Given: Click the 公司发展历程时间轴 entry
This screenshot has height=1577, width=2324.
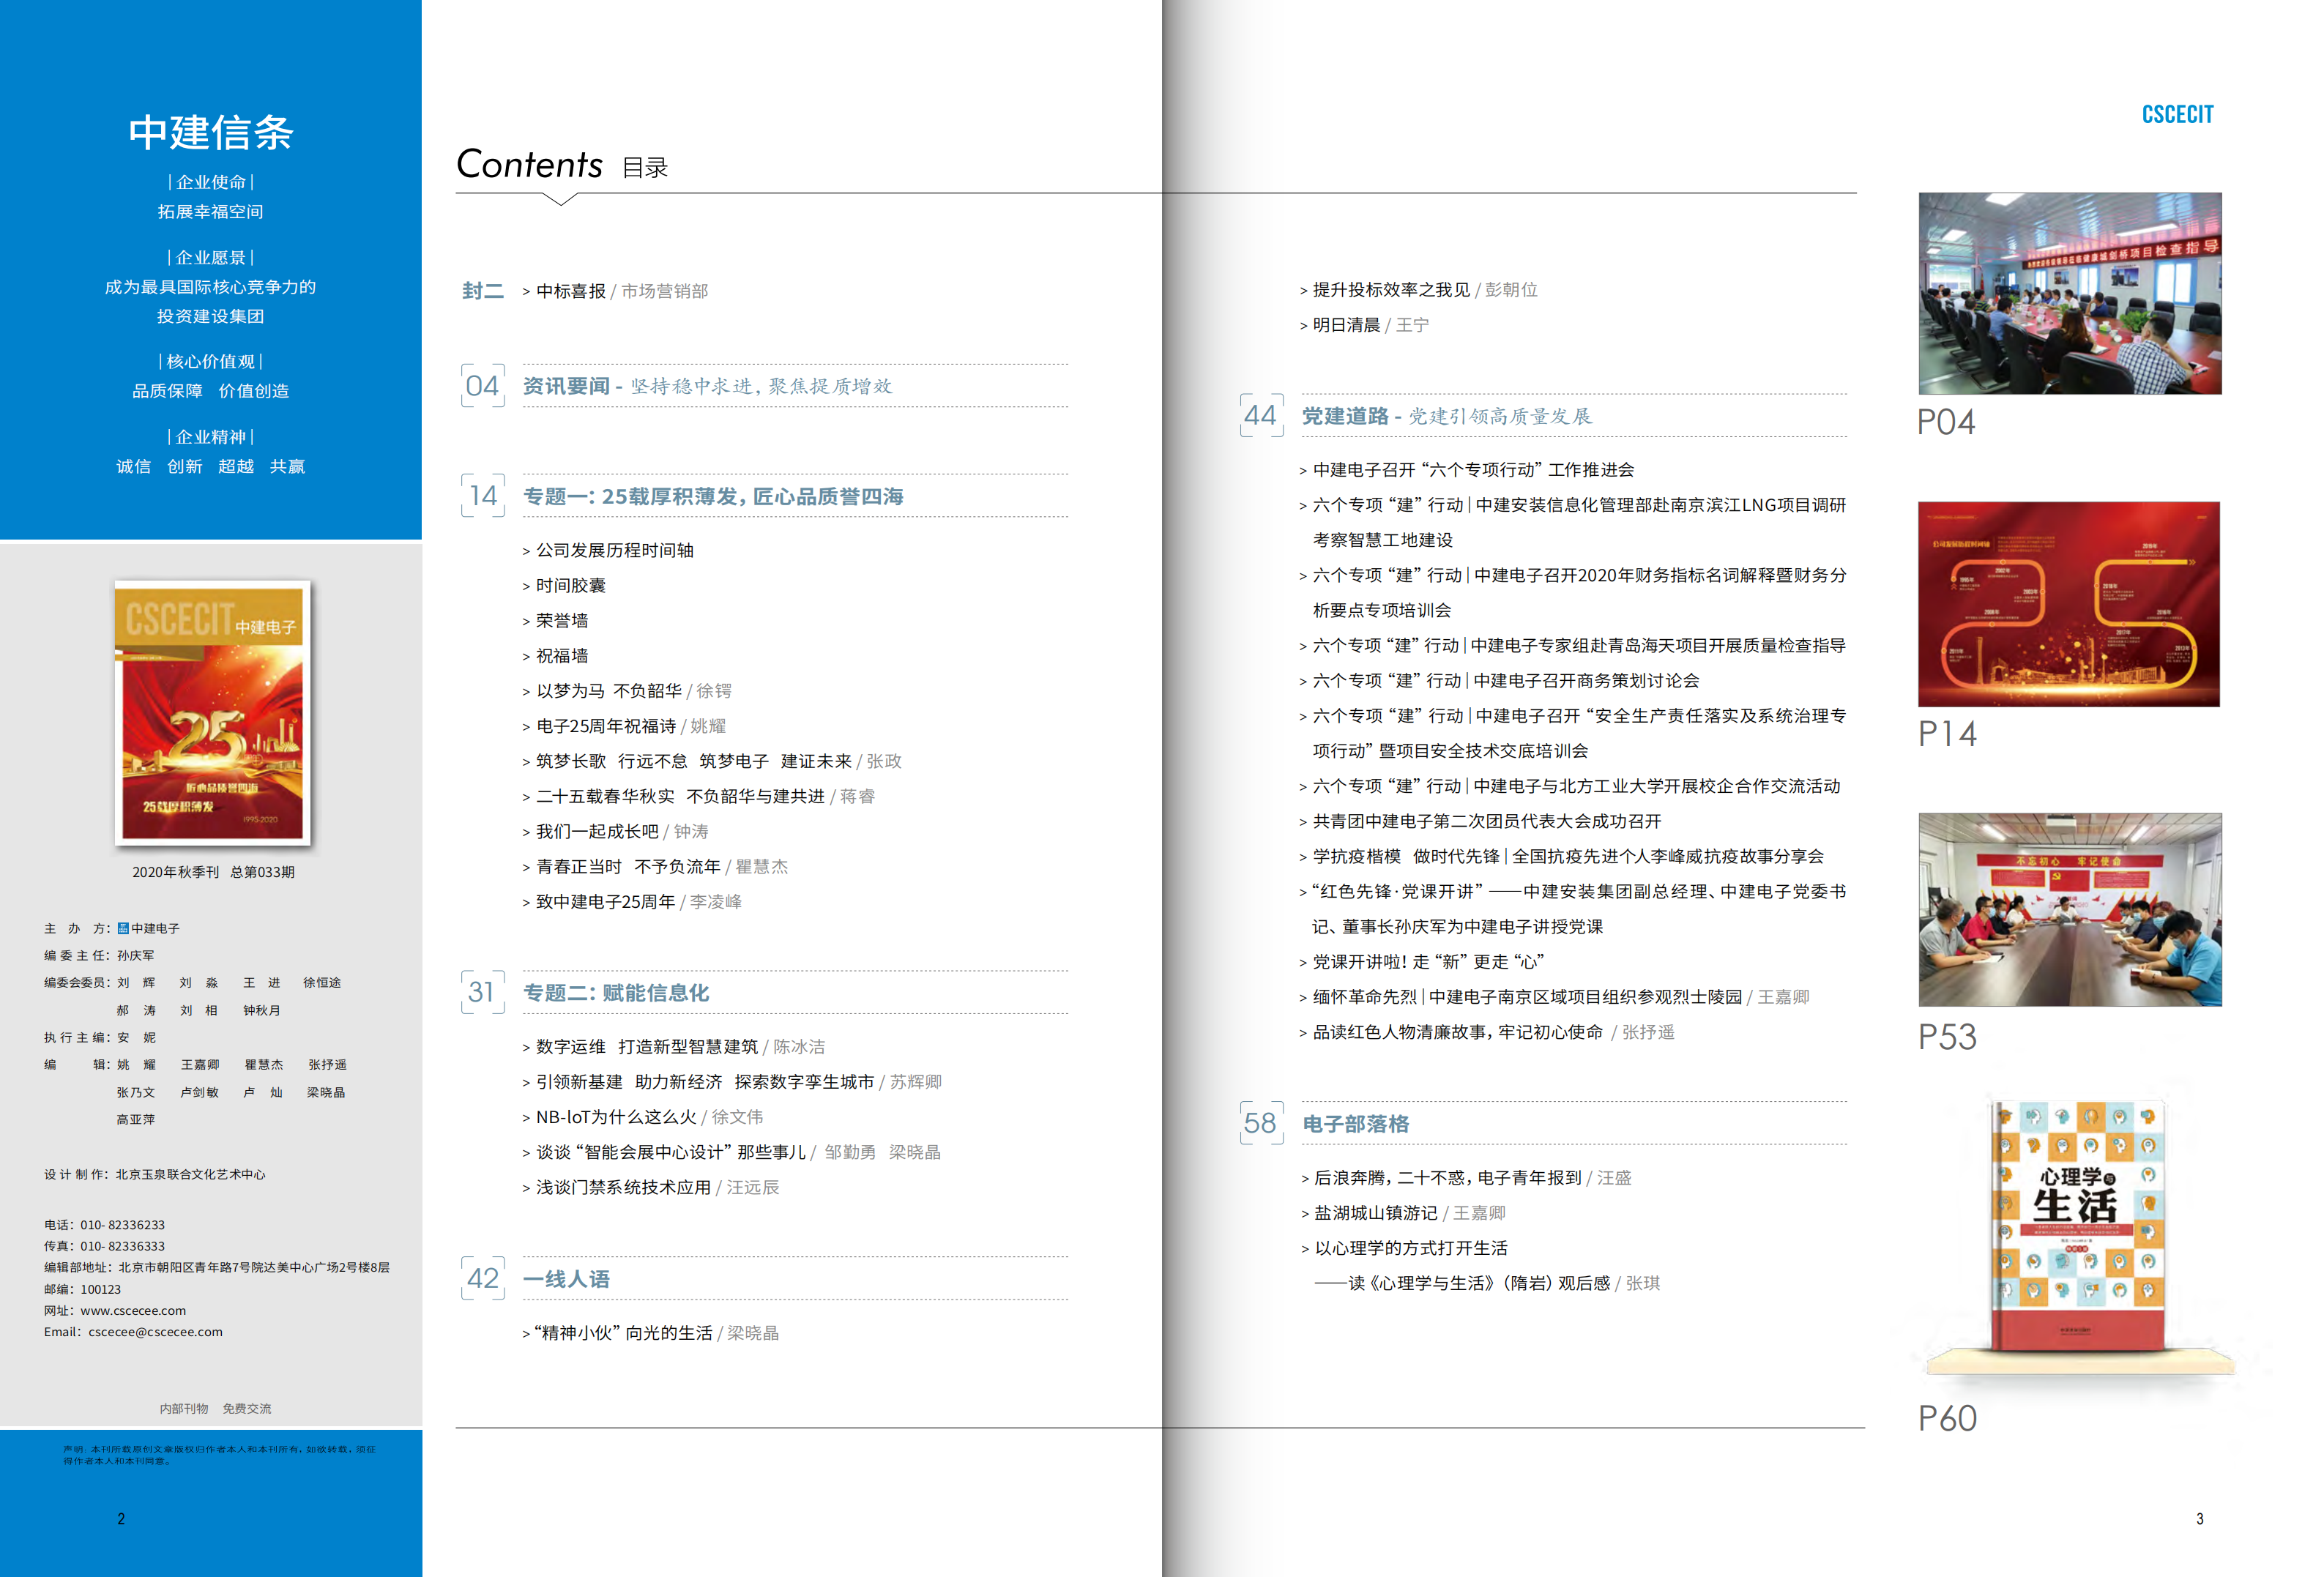Looking at the screenshot, I should point(608,550).
